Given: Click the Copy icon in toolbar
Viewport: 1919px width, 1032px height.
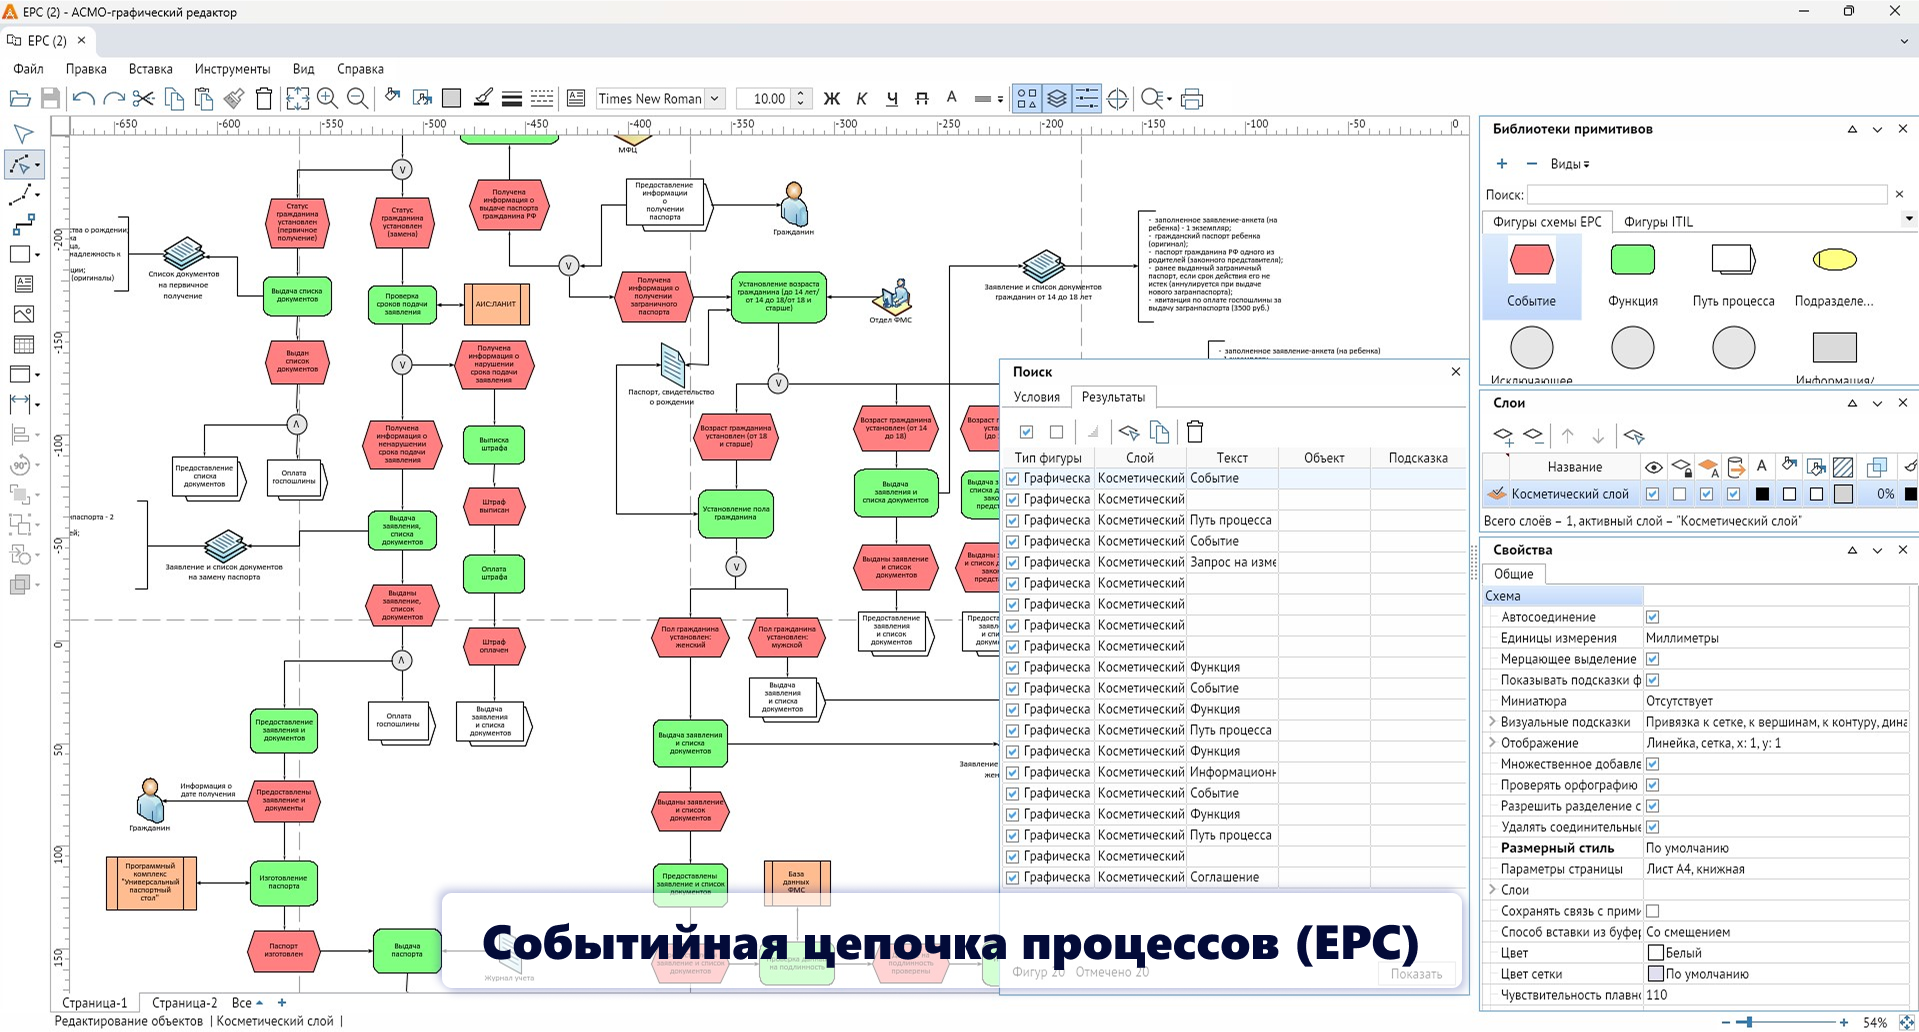Looking at the screenshot, I should coord(174,98).
